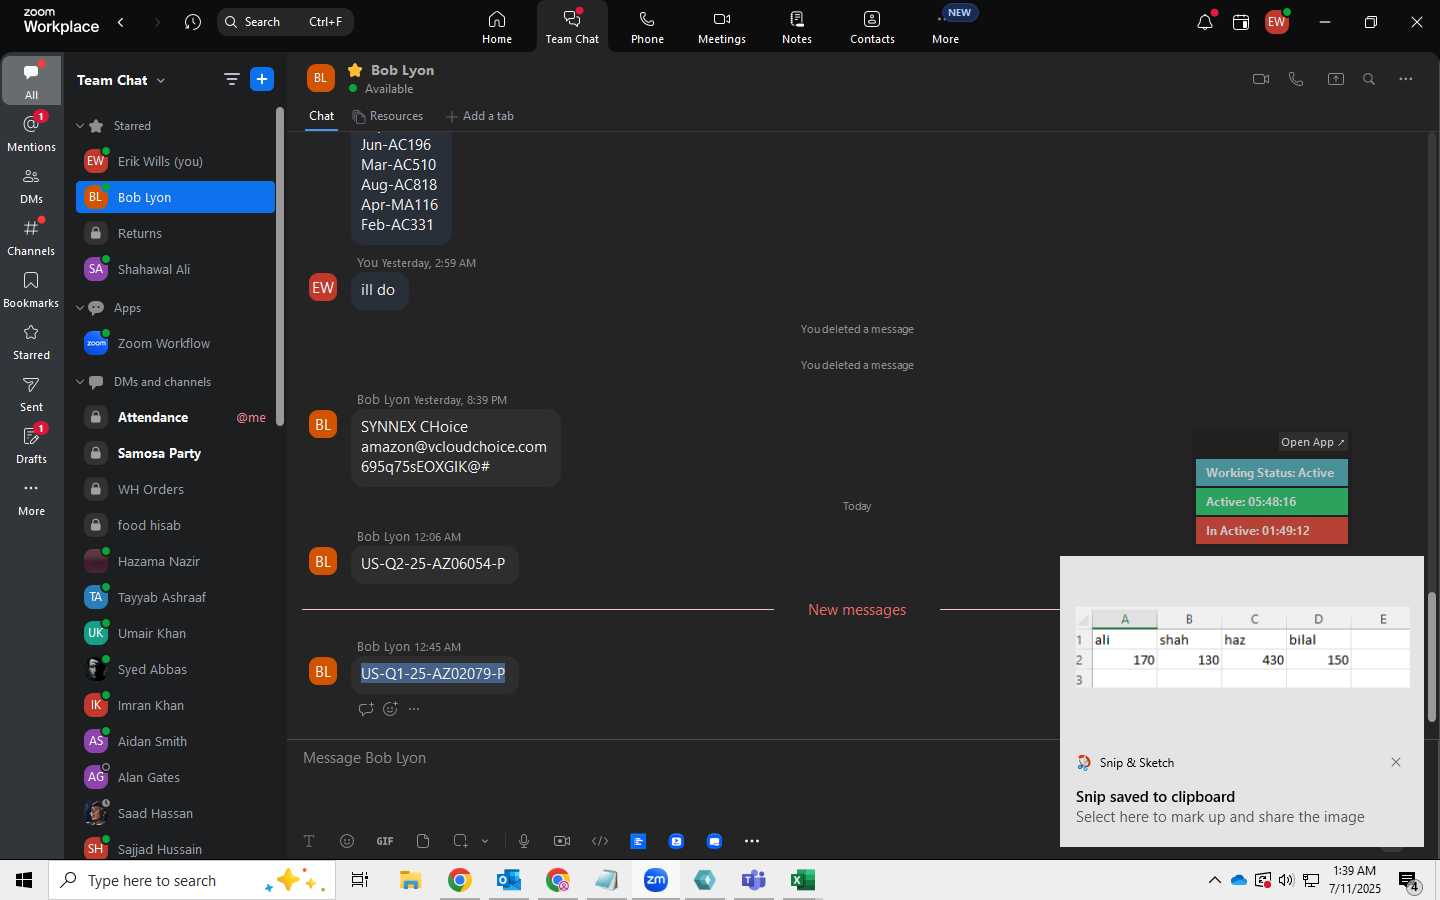
Task: Click Add a tab
Action: [480, 116]
